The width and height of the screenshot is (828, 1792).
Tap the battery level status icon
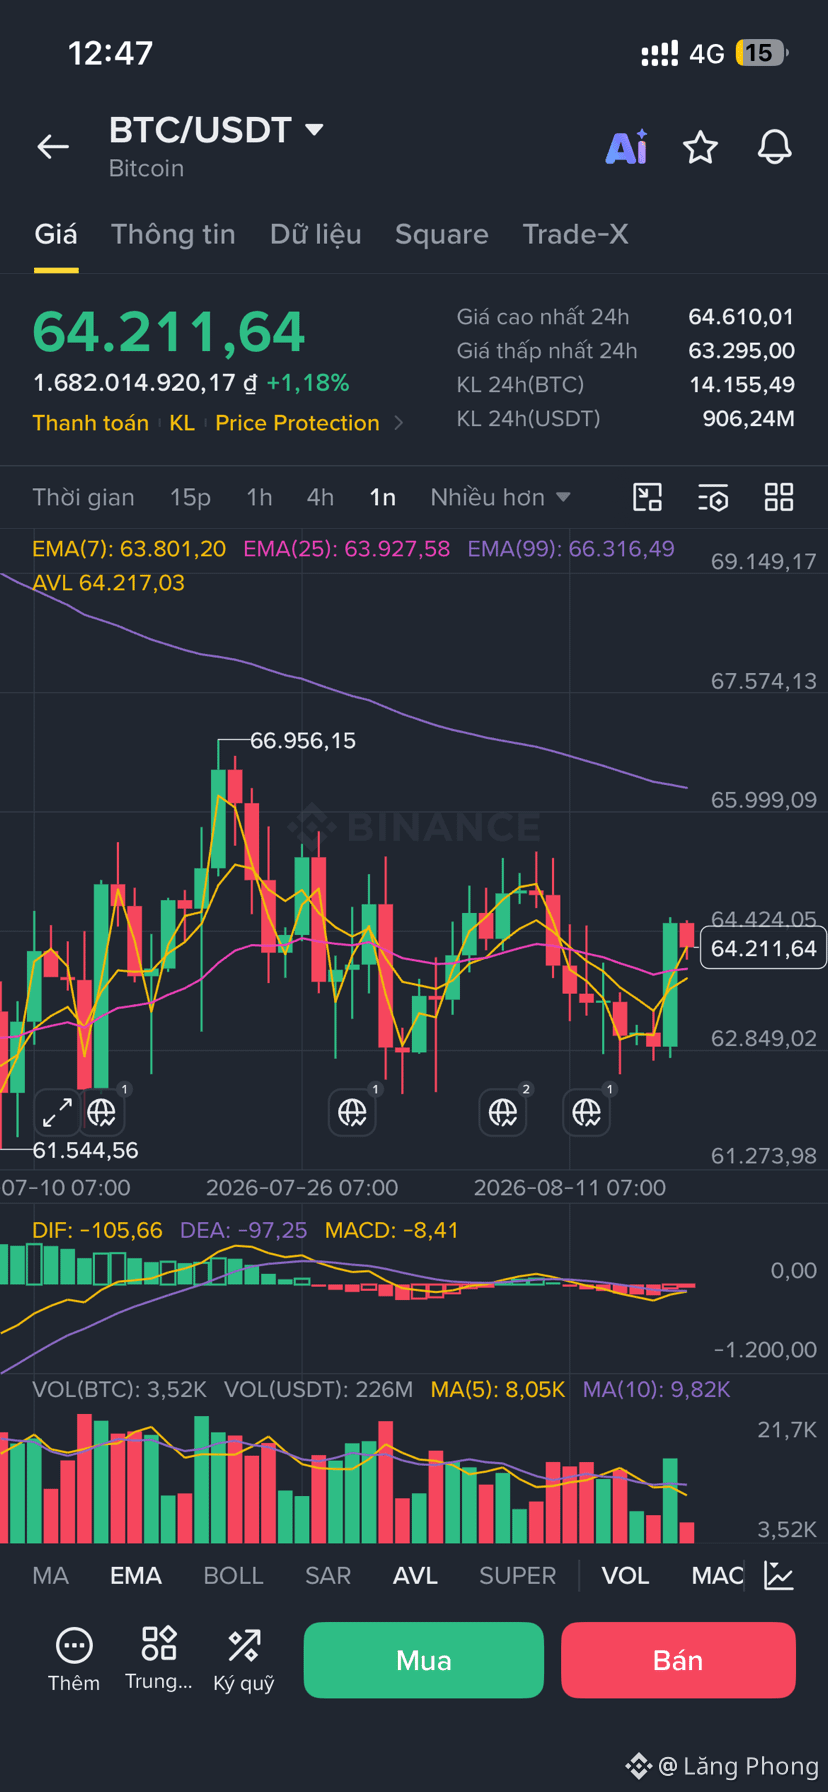[761, 53]
